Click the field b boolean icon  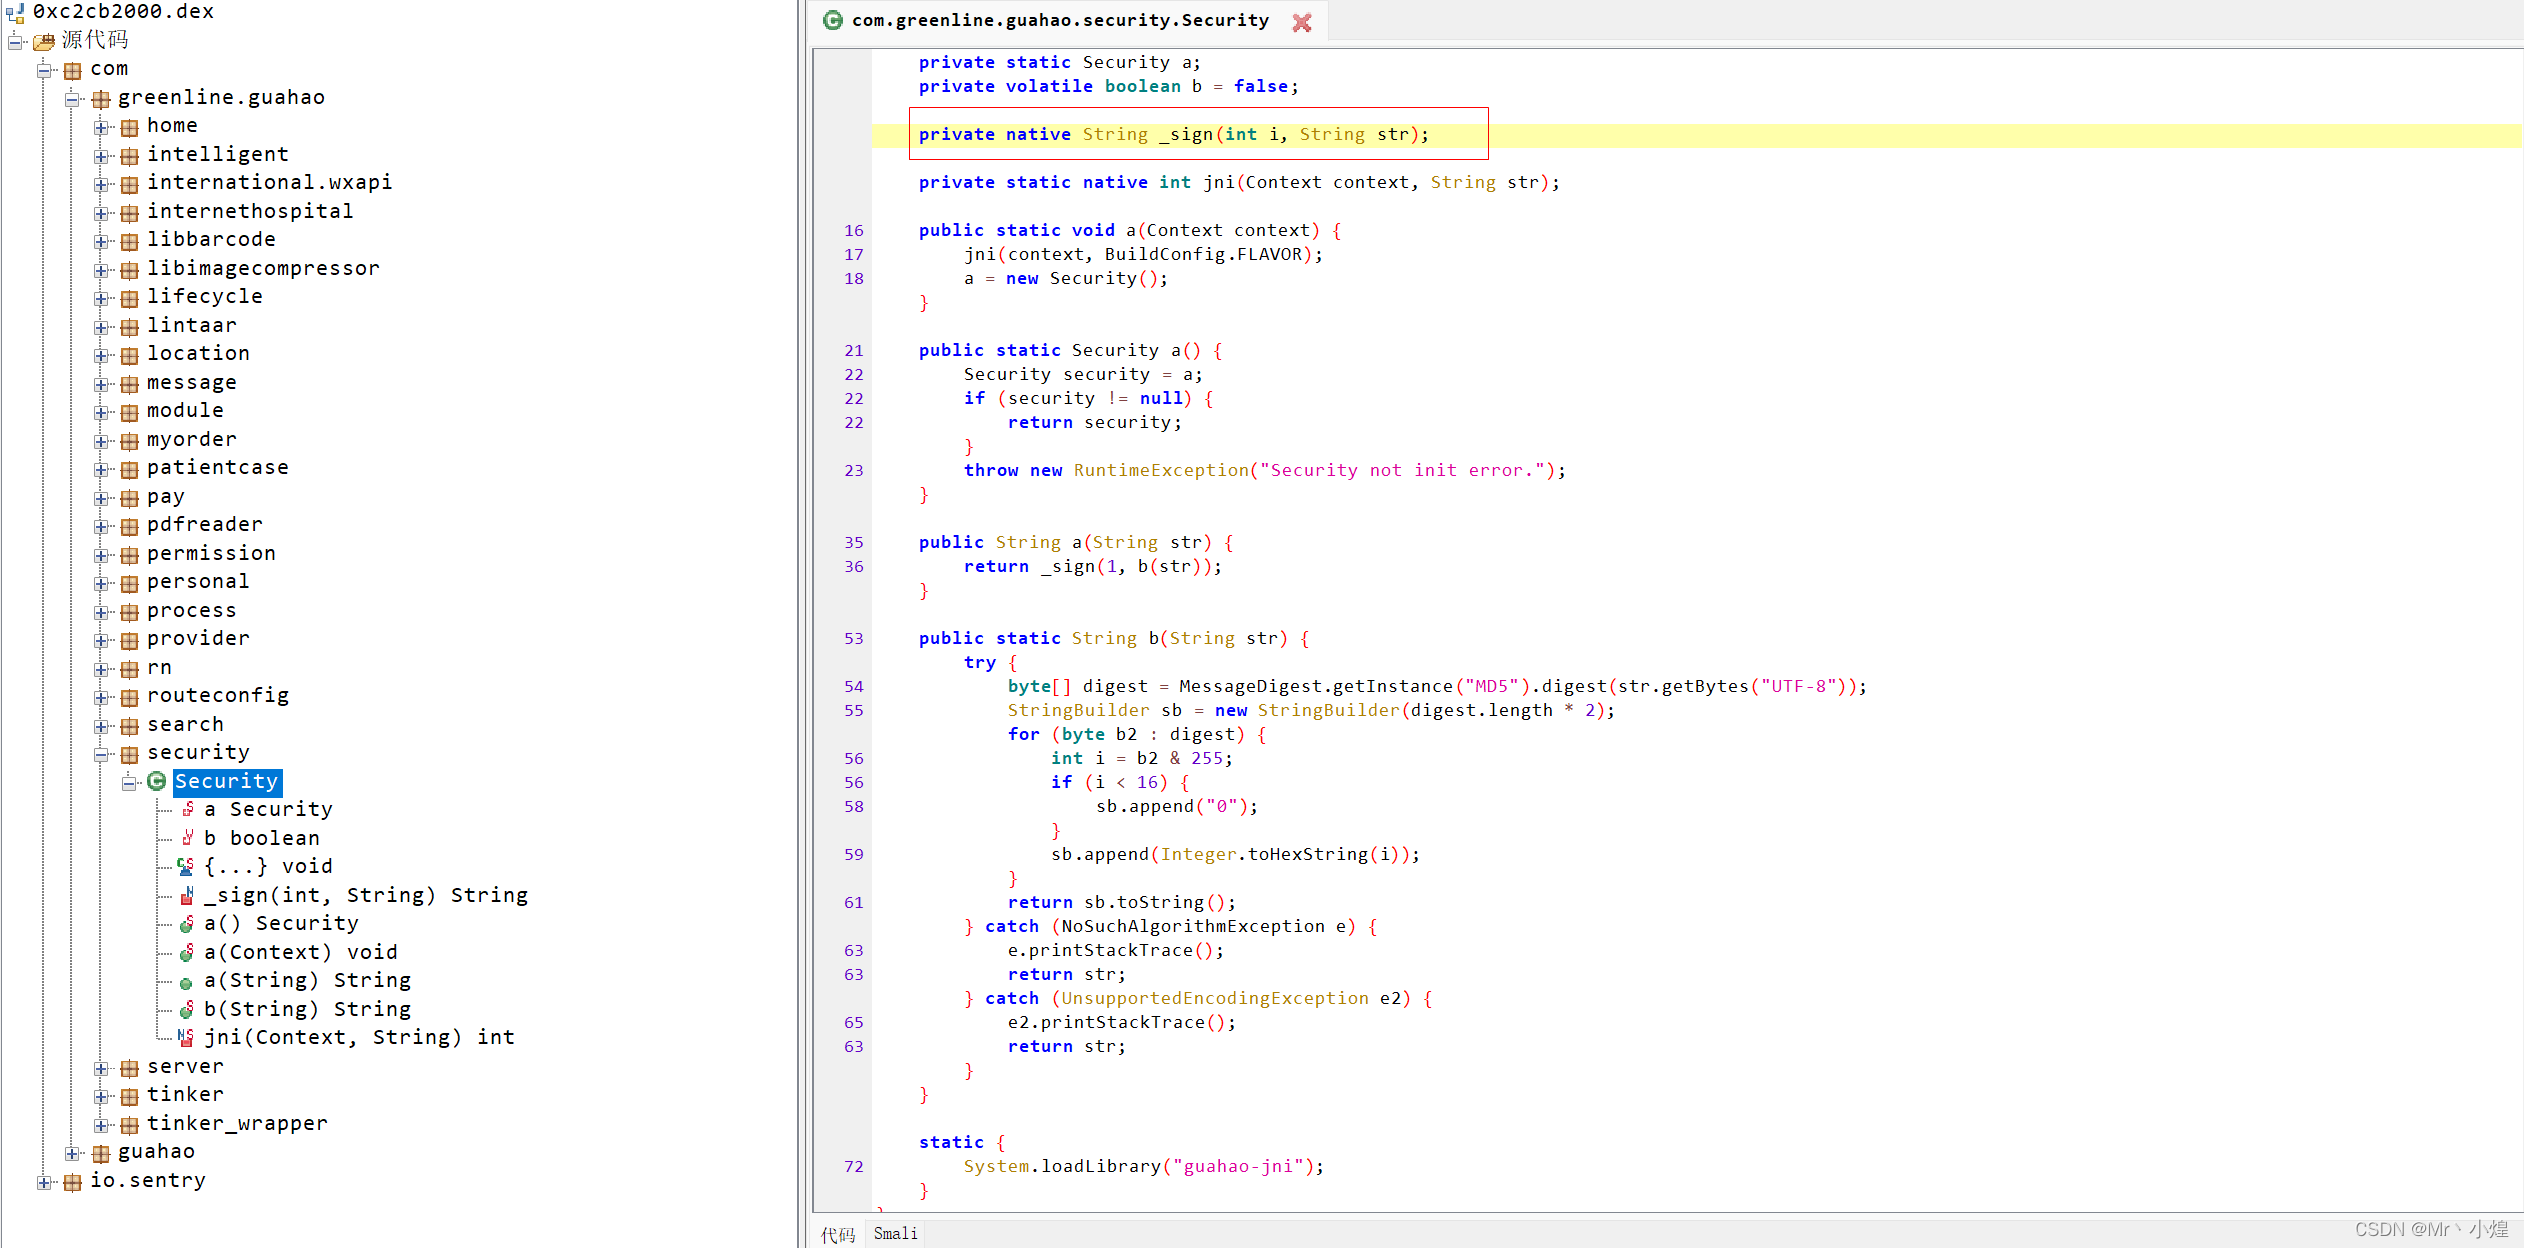point(187,838)
